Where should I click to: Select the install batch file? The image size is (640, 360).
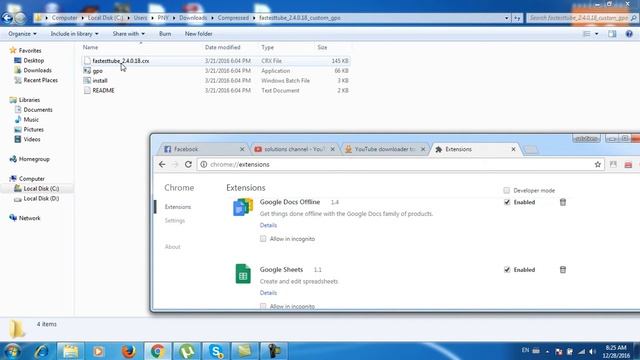click(x=100, y=80)
